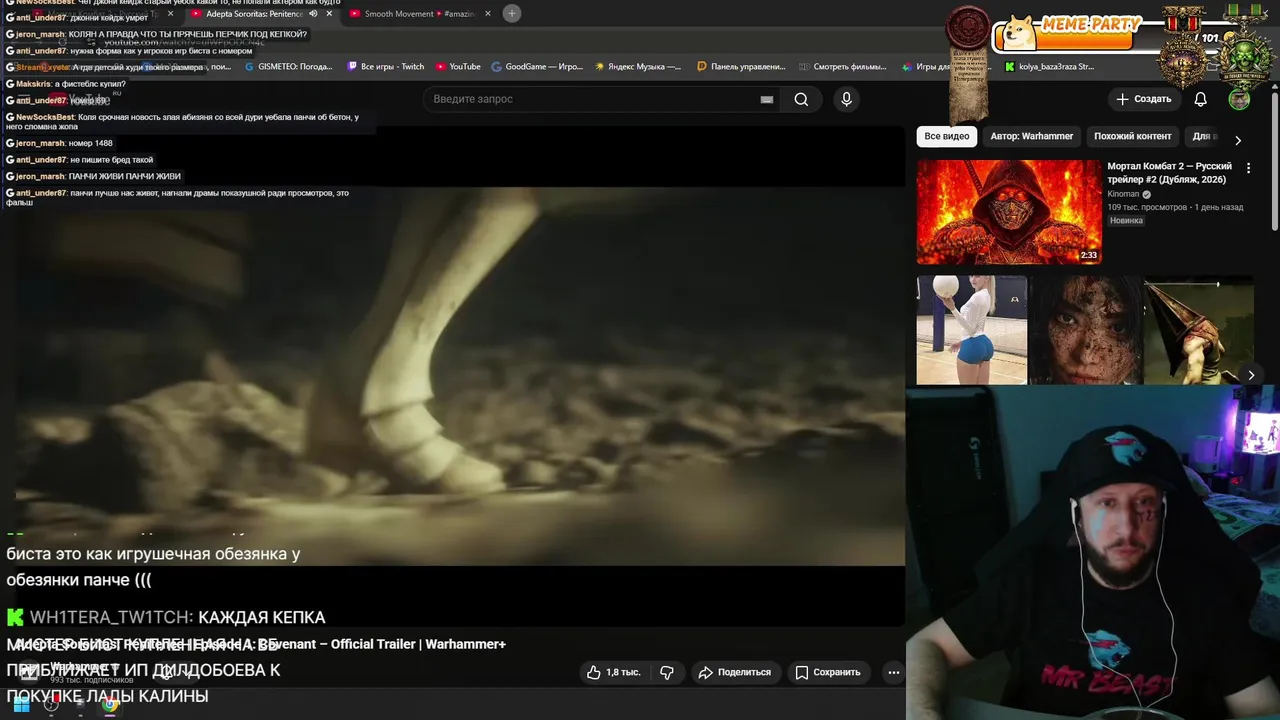Open the Яндекс Музыка bookmark
The image size is (1280, 720).
point(638,67)
